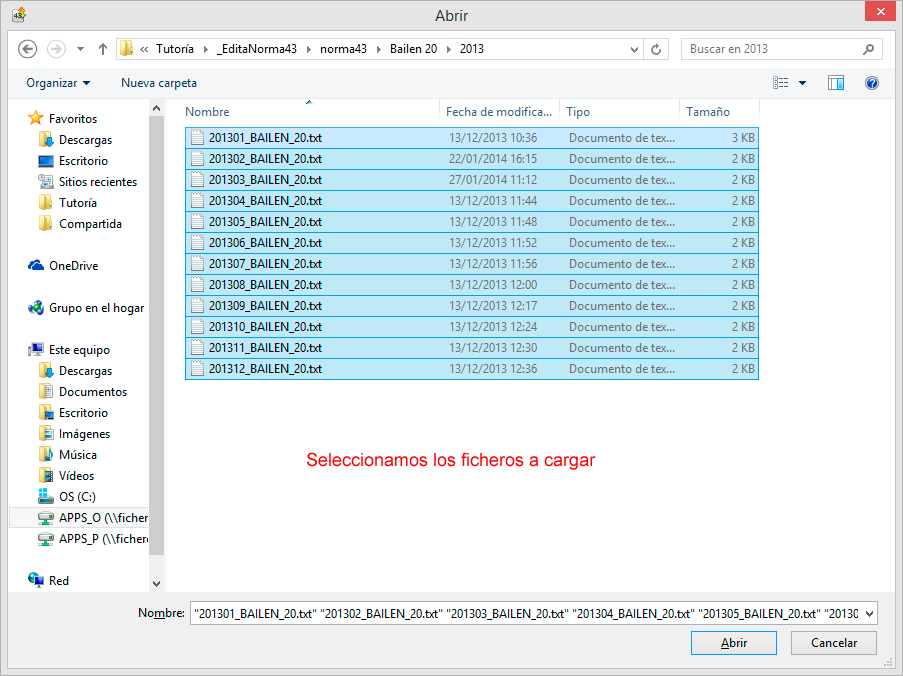Open help with the question mark icon

[872, 83]
